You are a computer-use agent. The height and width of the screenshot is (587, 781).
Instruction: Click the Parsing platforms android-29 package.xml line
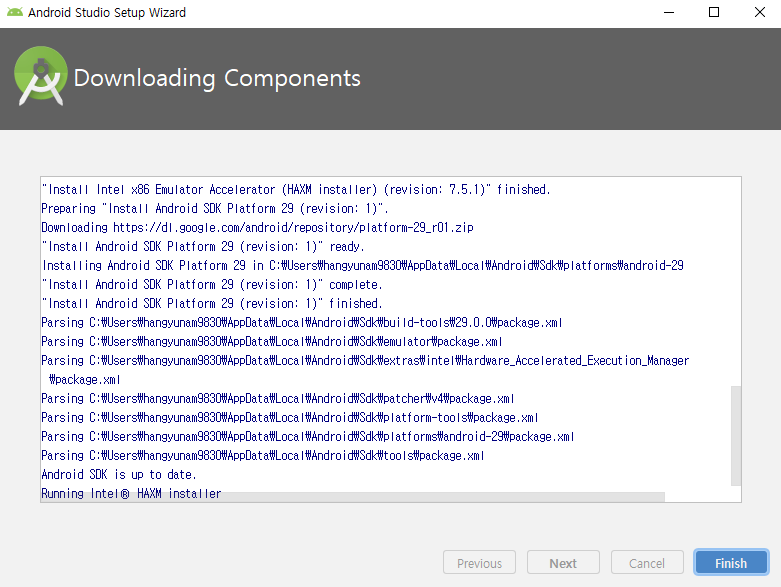tap(307, 437)
